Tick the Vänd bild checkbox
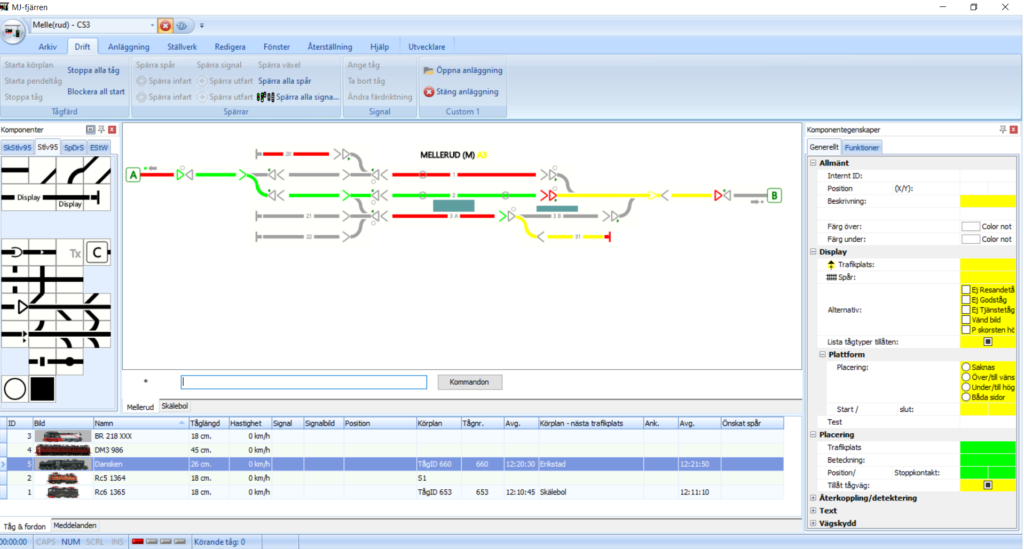The image size is (1024, 549). 966,319
